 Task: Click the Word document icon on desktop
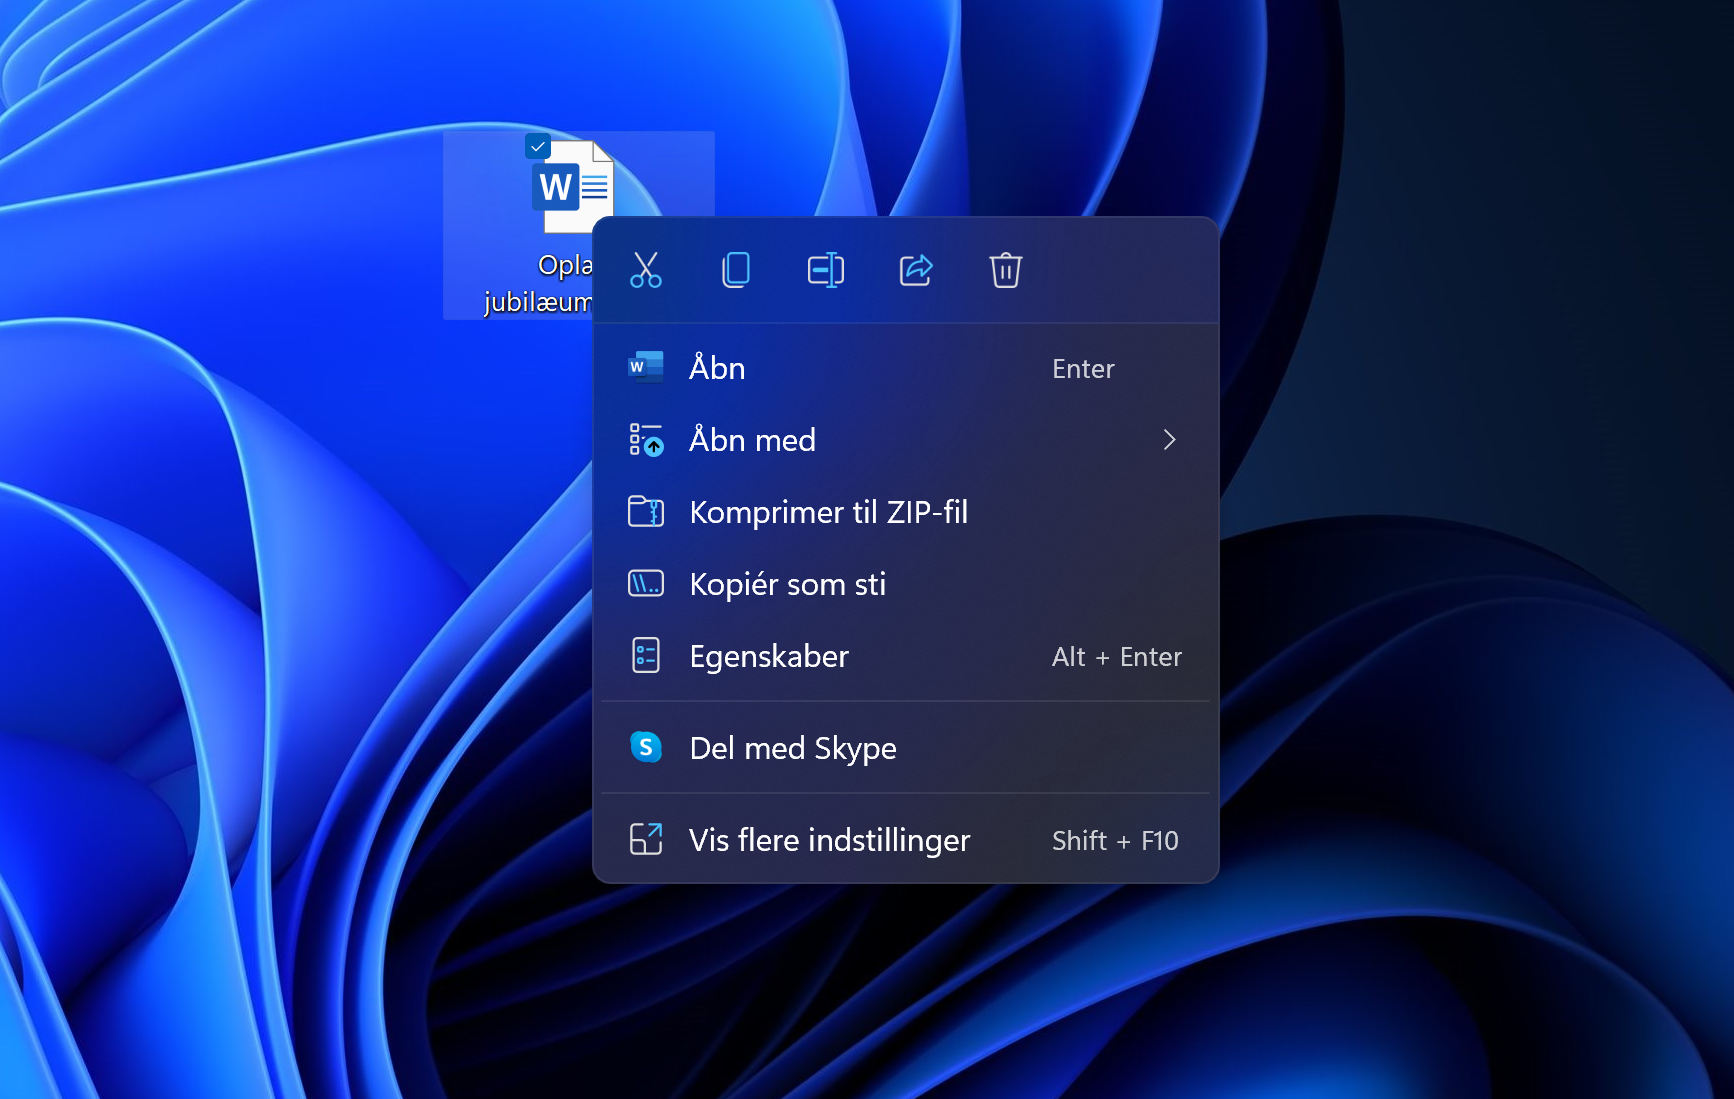click(572, 187)
